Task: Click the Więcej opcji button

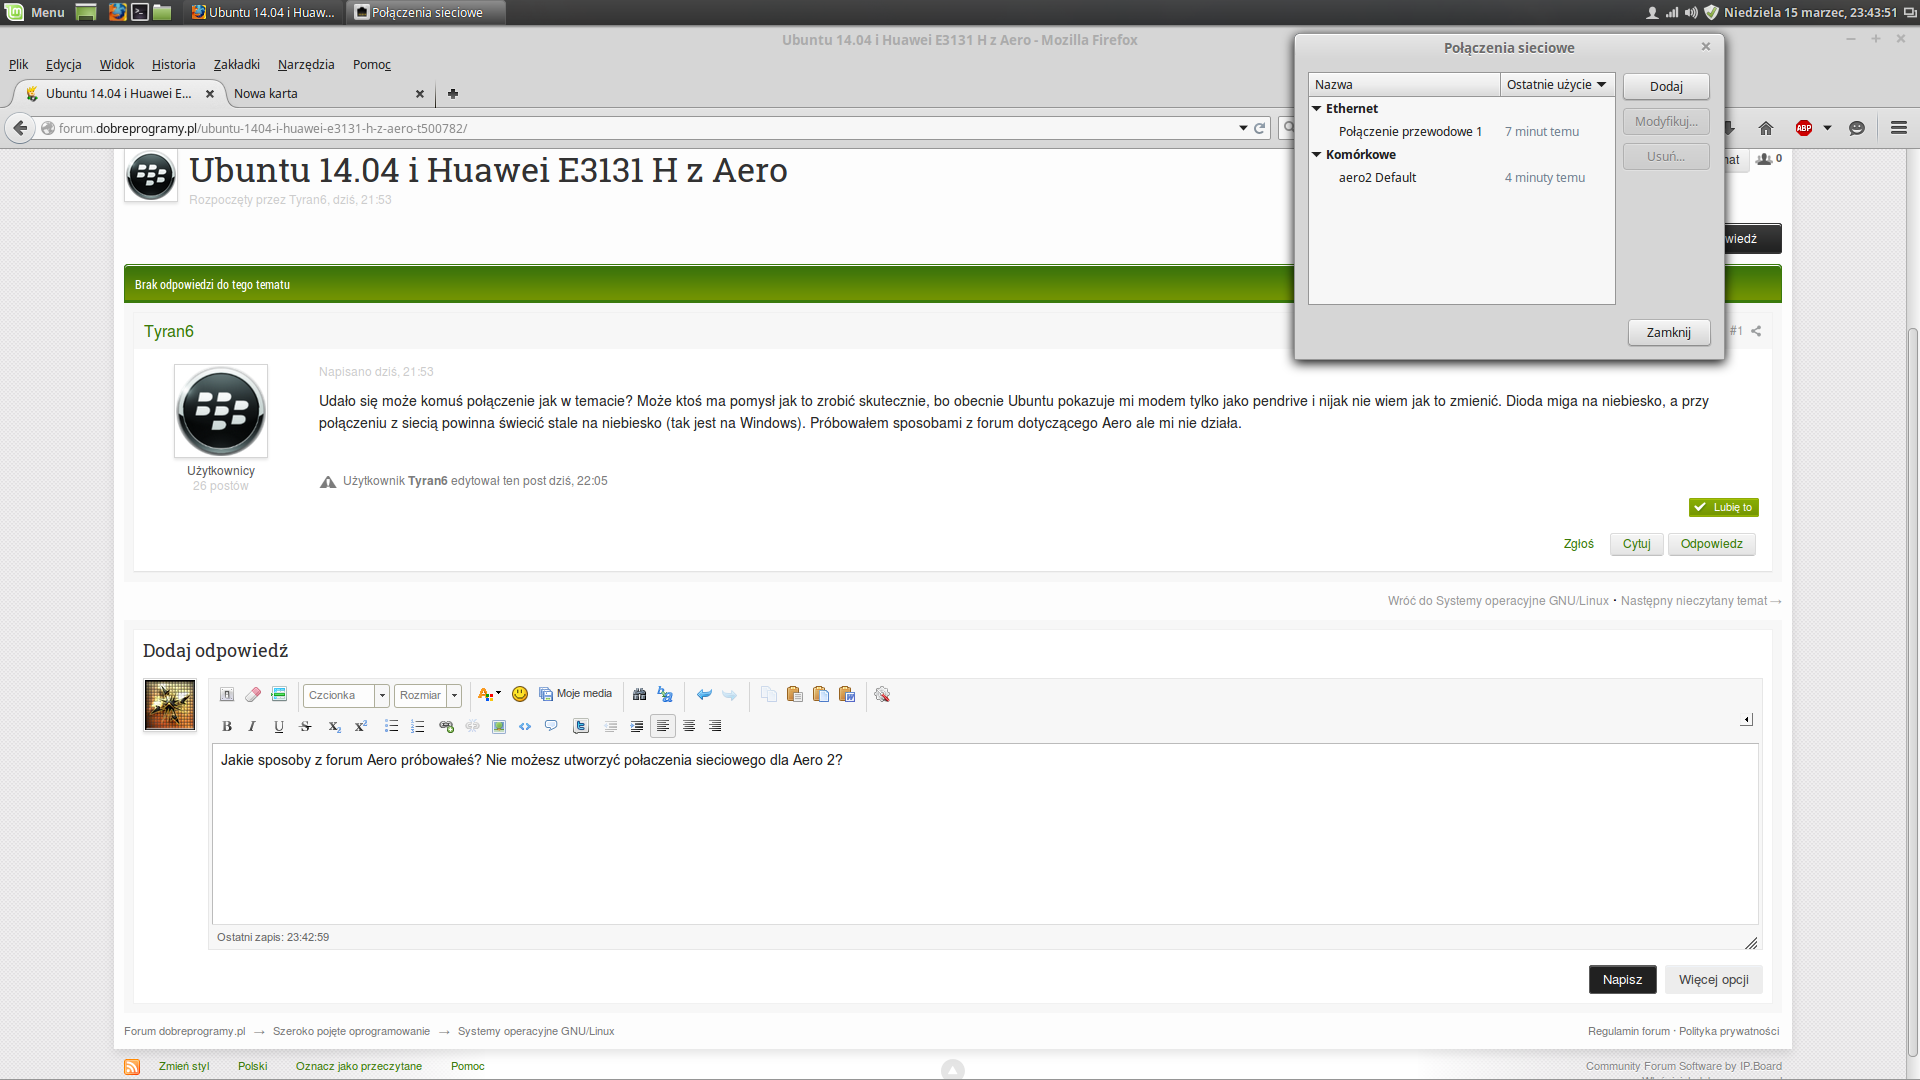Action: [1714, 980]
